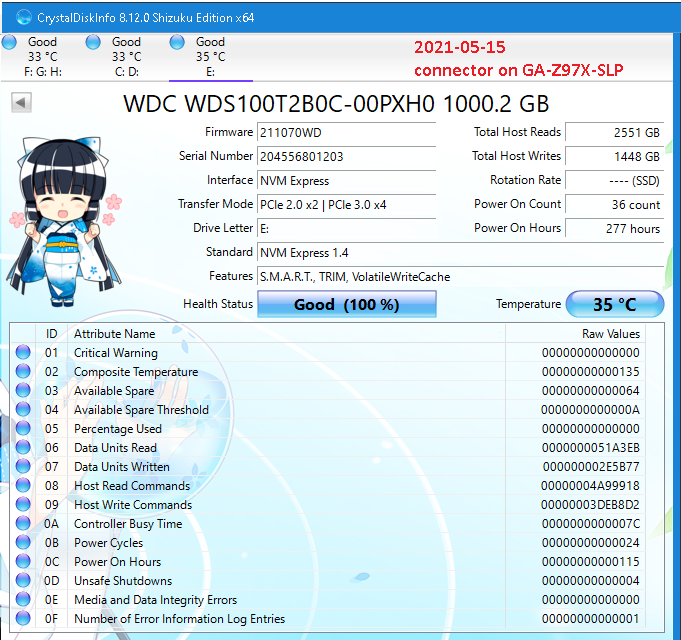Image resolution: width=681 pixels, height=640 pixels.
Task: Select the Data Units Read attribute name
Action: click(115, 448)
